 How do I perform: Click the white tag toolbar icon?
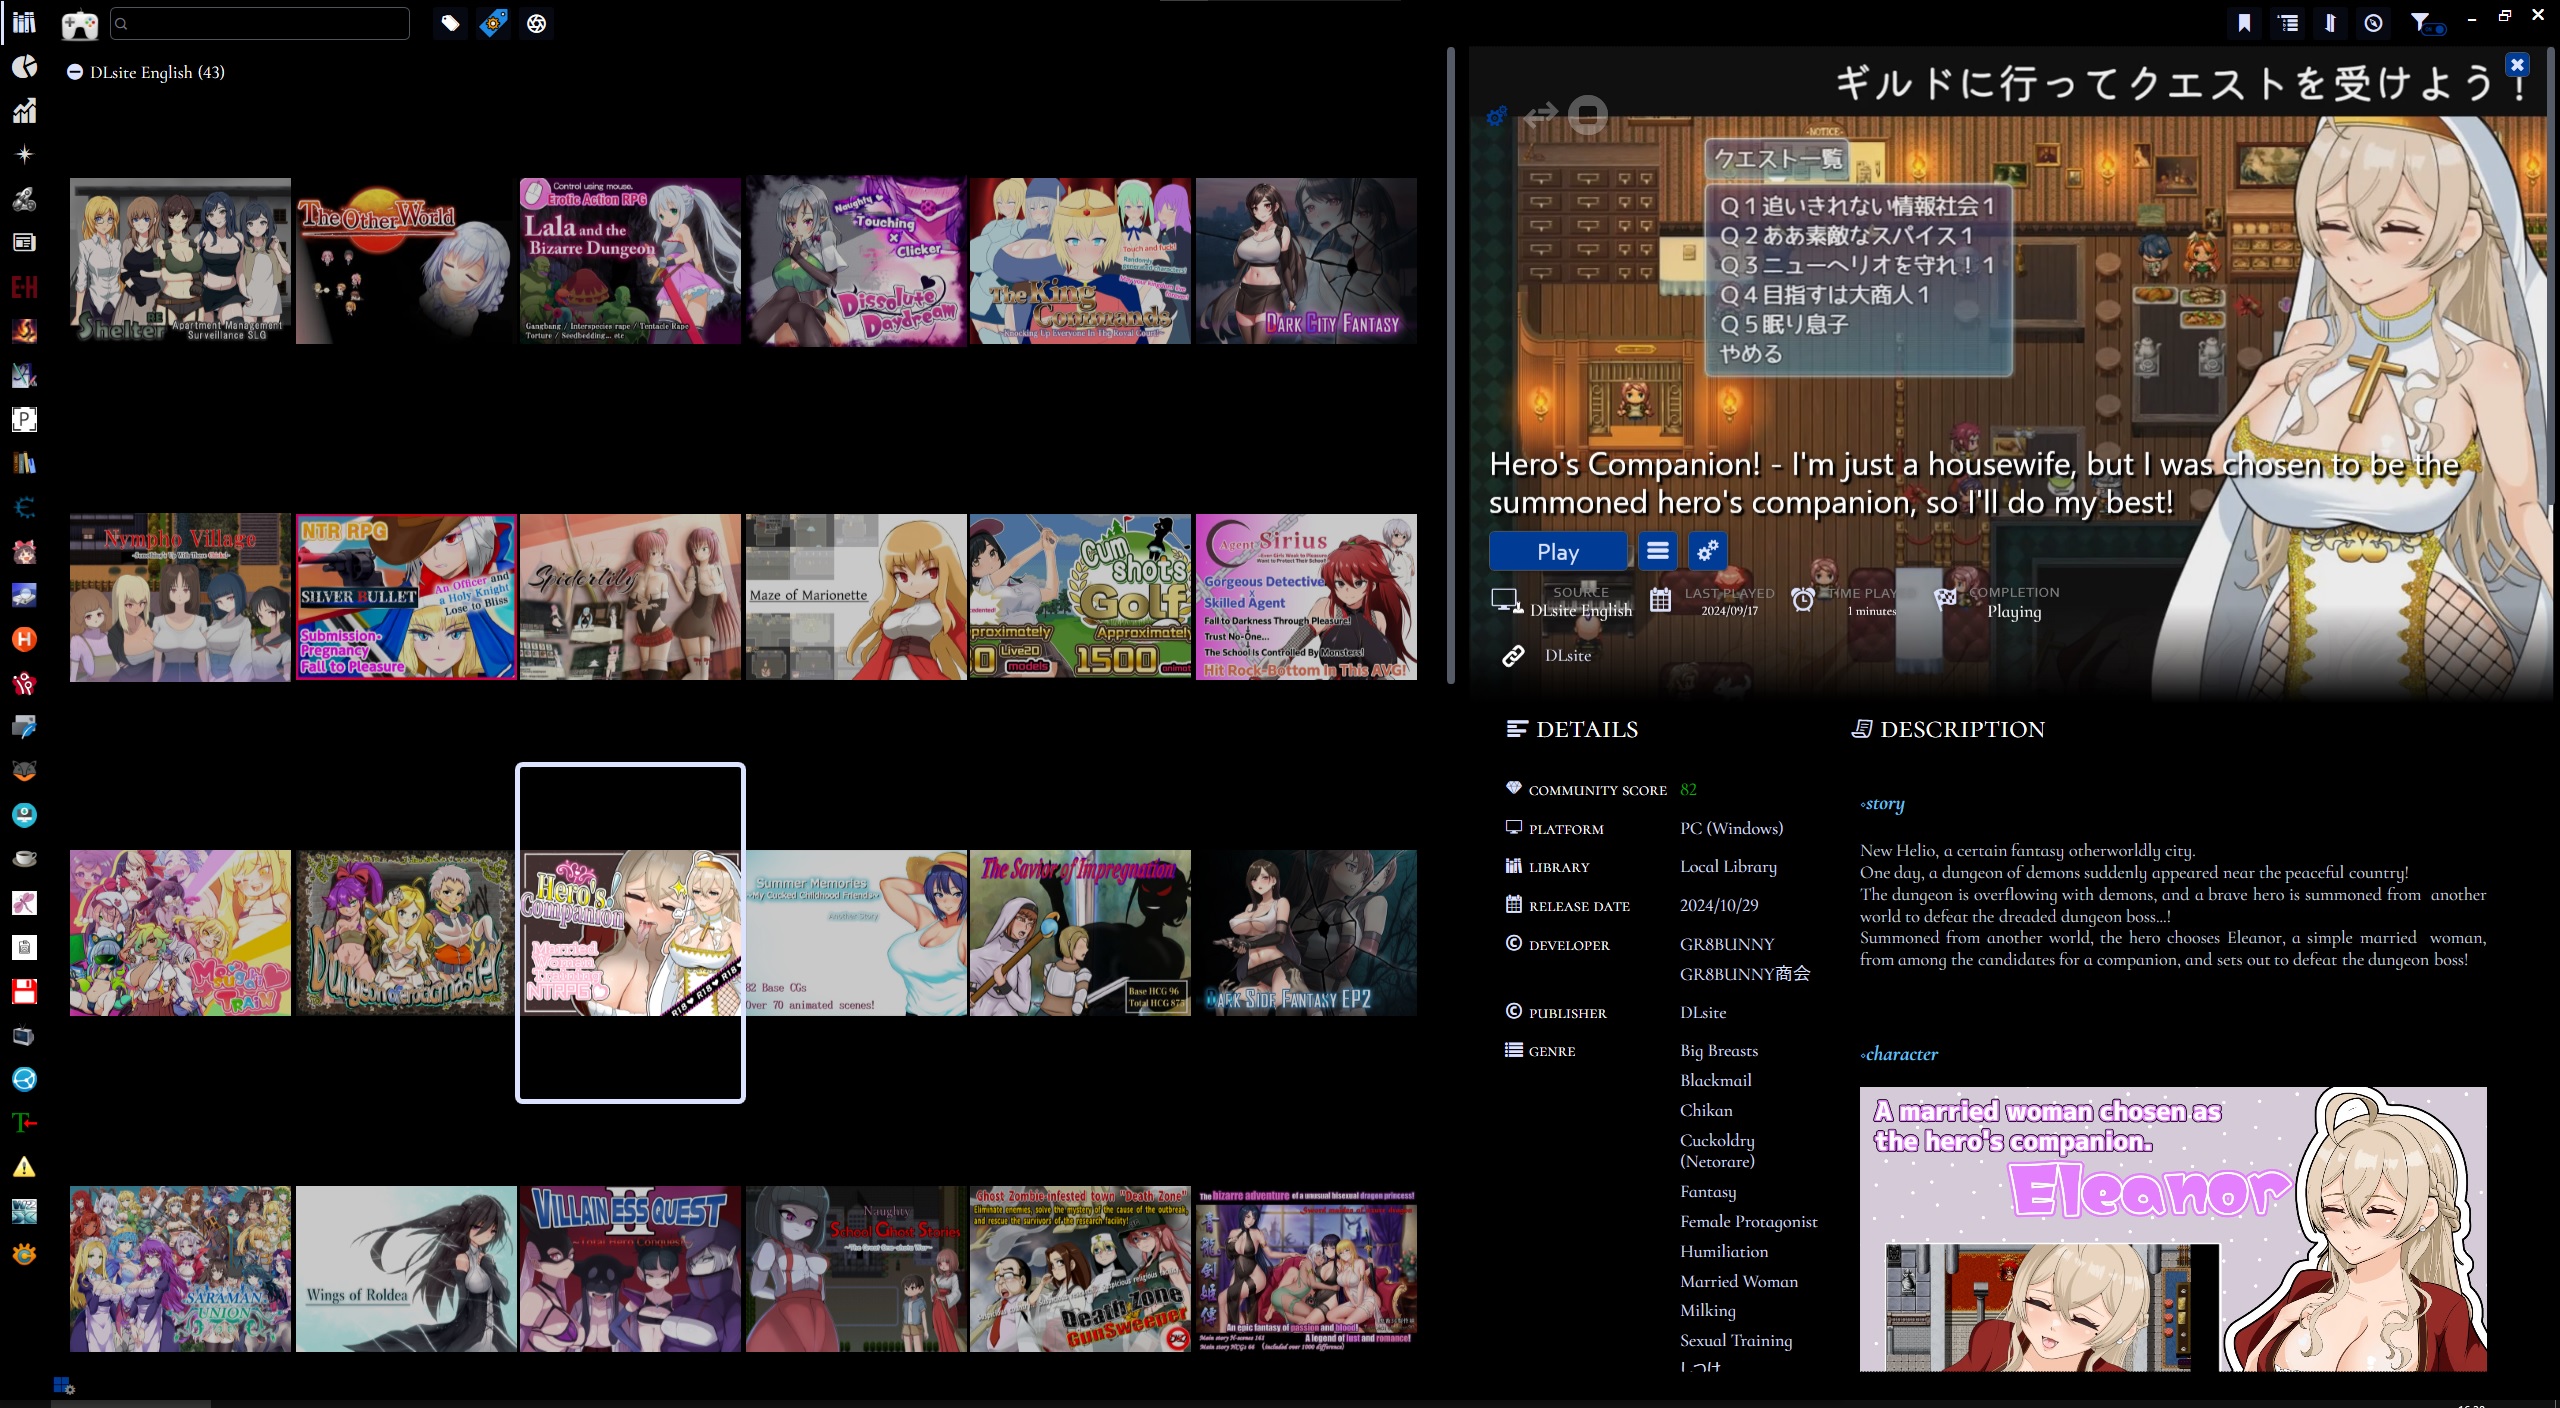click(450, 23)
